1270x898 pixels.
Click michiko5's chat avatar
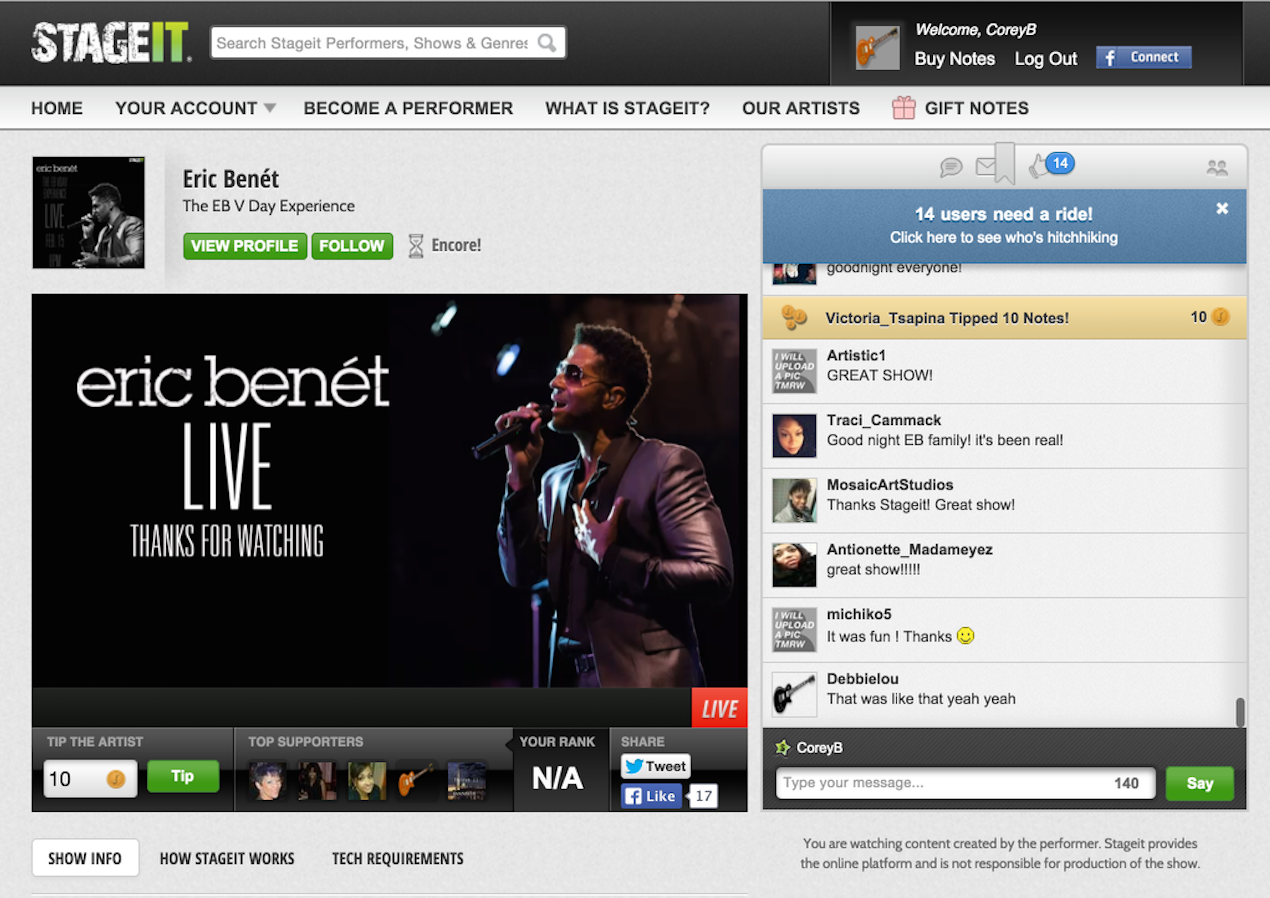(x=794, y=630)
